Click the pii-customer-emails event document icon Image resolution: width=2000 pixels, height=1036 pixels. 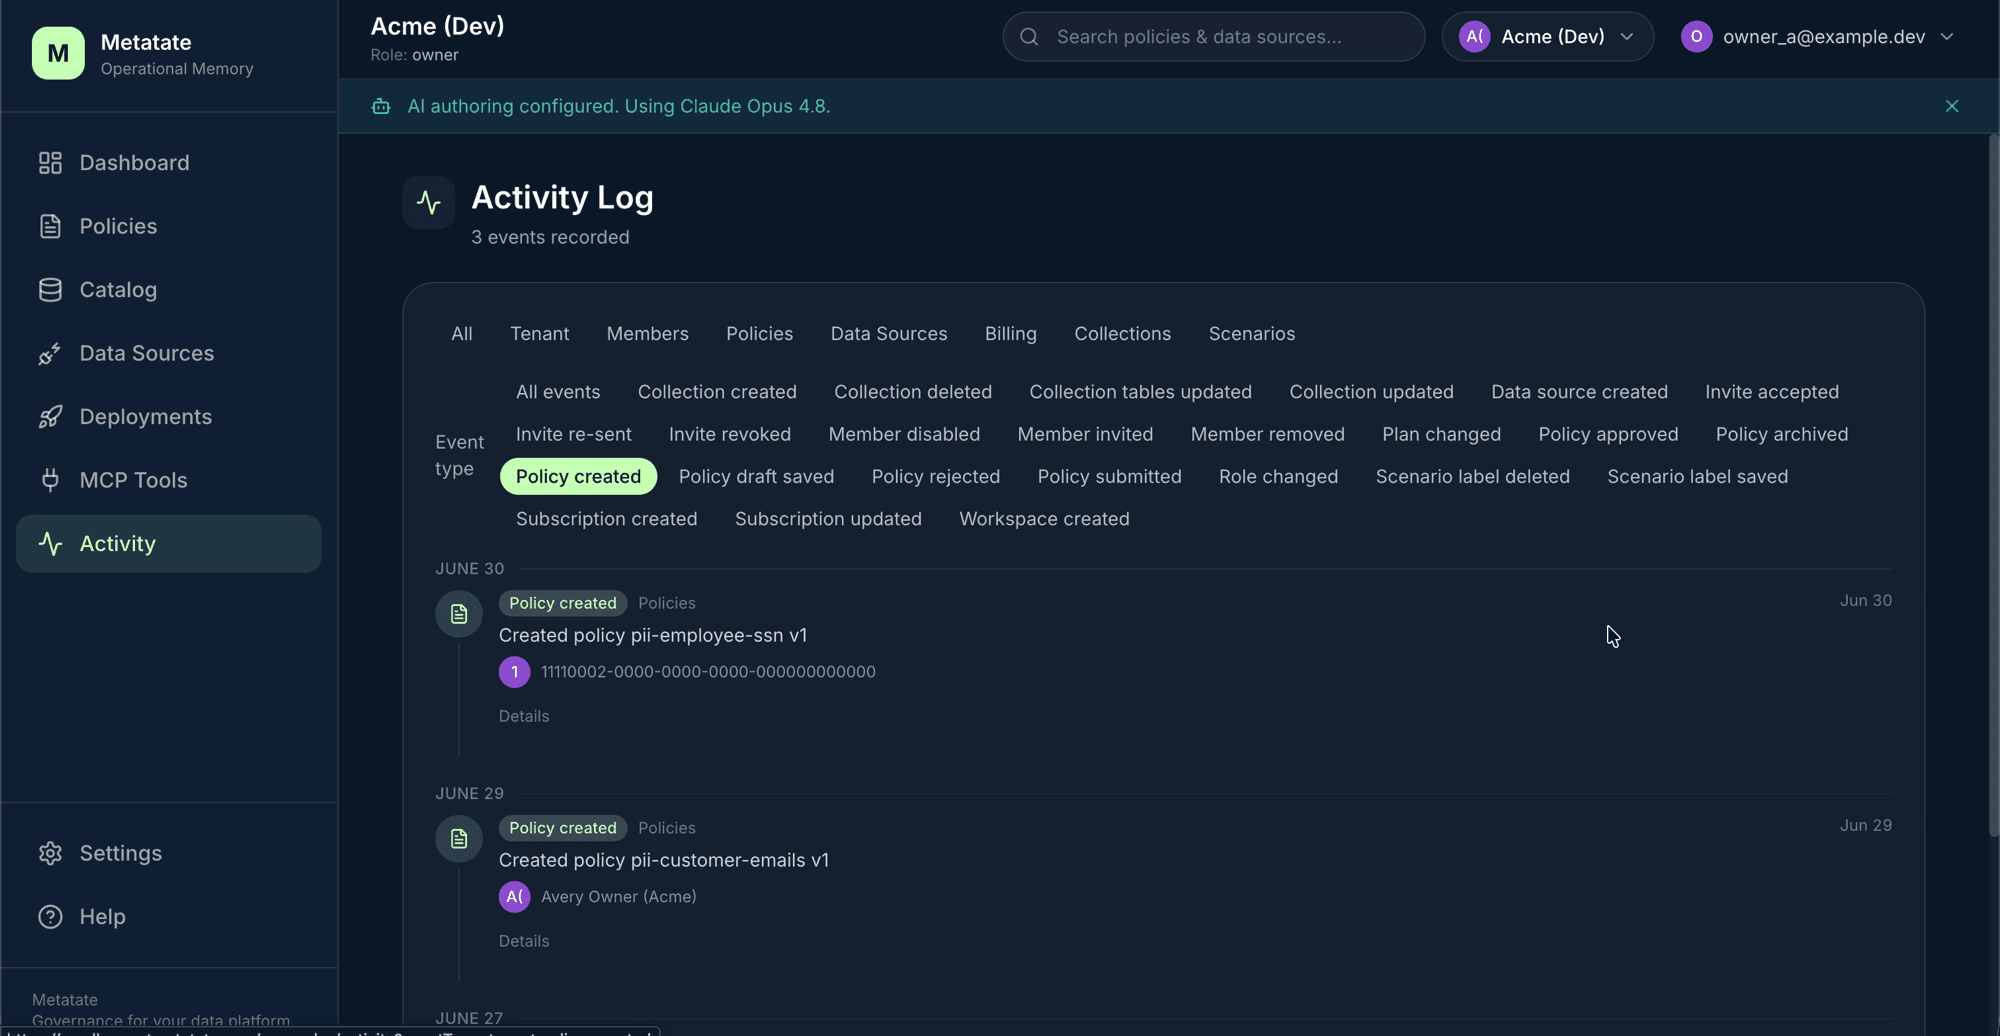coord(459,839)
